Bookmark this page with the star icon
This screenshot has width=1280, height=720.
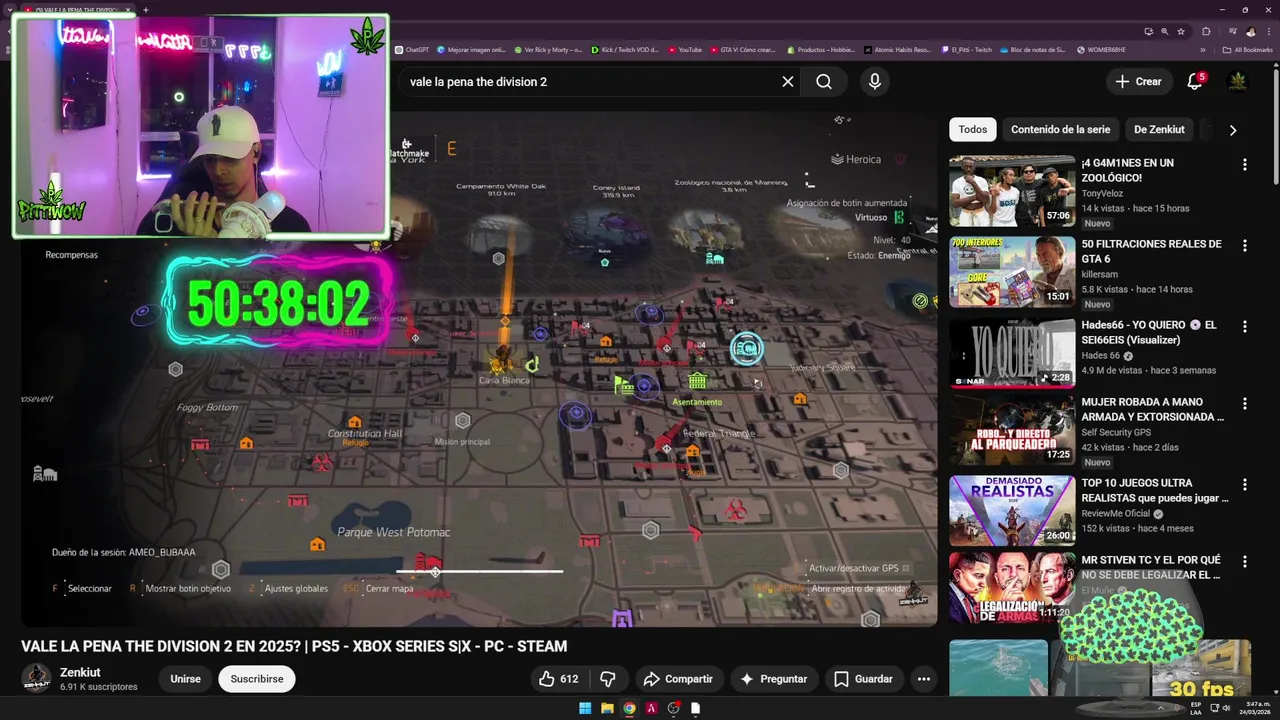click(x=1180, y=31)
